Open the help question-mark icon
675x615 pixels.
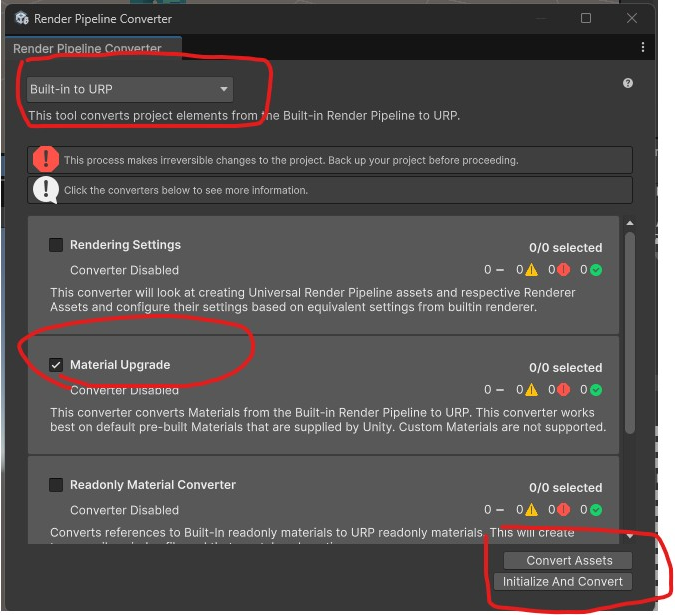pos(628,83)
